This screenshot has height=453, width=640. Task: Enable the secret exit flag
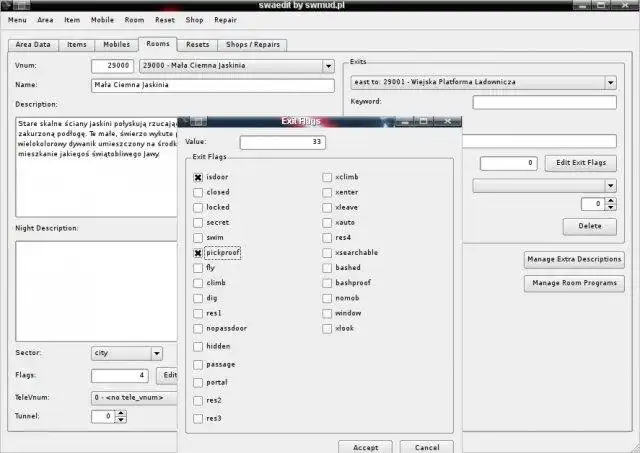point(198,222)
